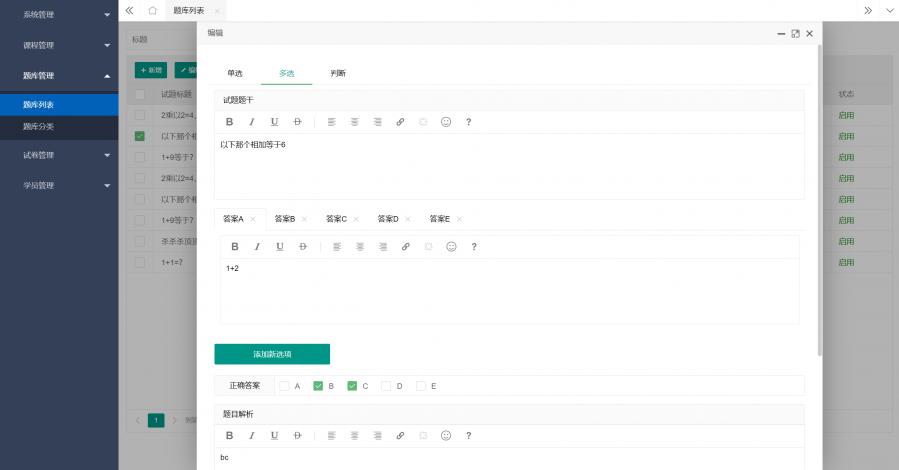Screen dimensions: 899x470
Task: Check correct answer option D
Action: 386,385
